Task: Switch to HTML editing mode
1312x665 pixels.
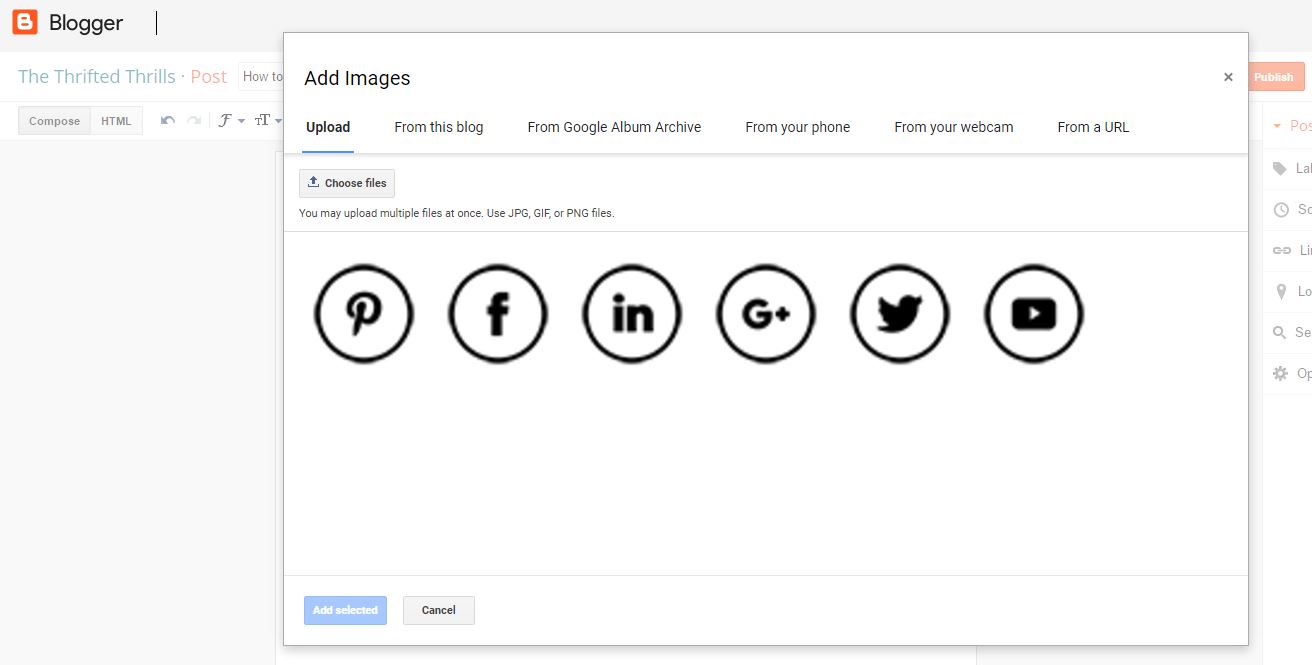Action: click(116, 120)
